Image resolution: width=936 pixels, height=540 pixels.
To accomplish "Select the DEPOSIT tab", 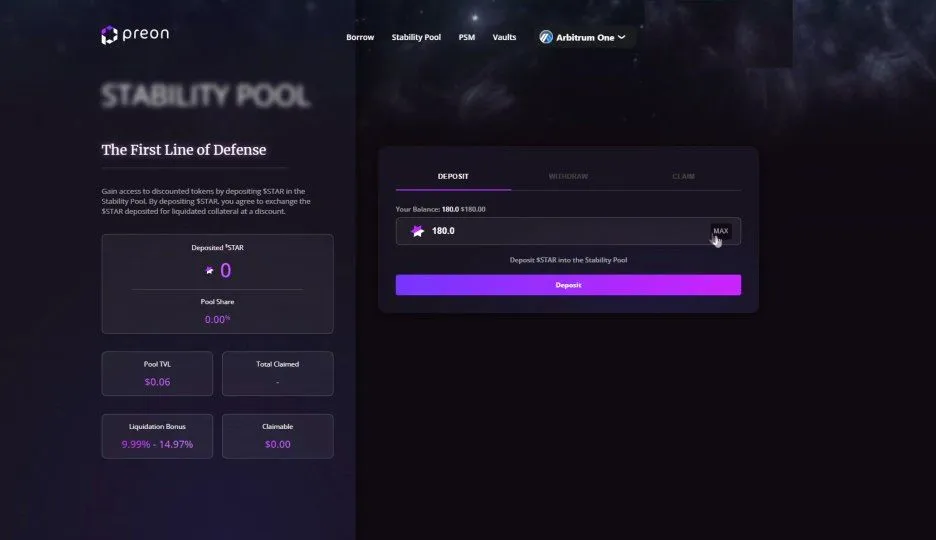I will [x=453, y=177].
